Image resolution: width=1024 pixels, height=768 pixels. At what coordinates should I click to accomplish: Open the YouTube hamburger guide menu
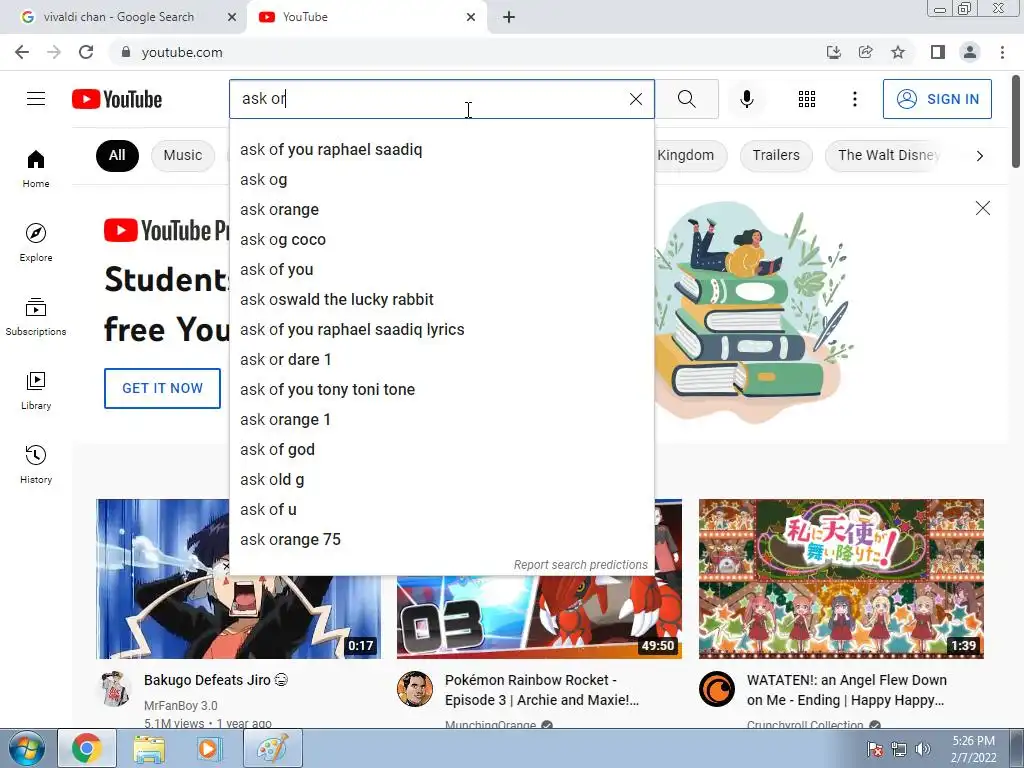36,99
